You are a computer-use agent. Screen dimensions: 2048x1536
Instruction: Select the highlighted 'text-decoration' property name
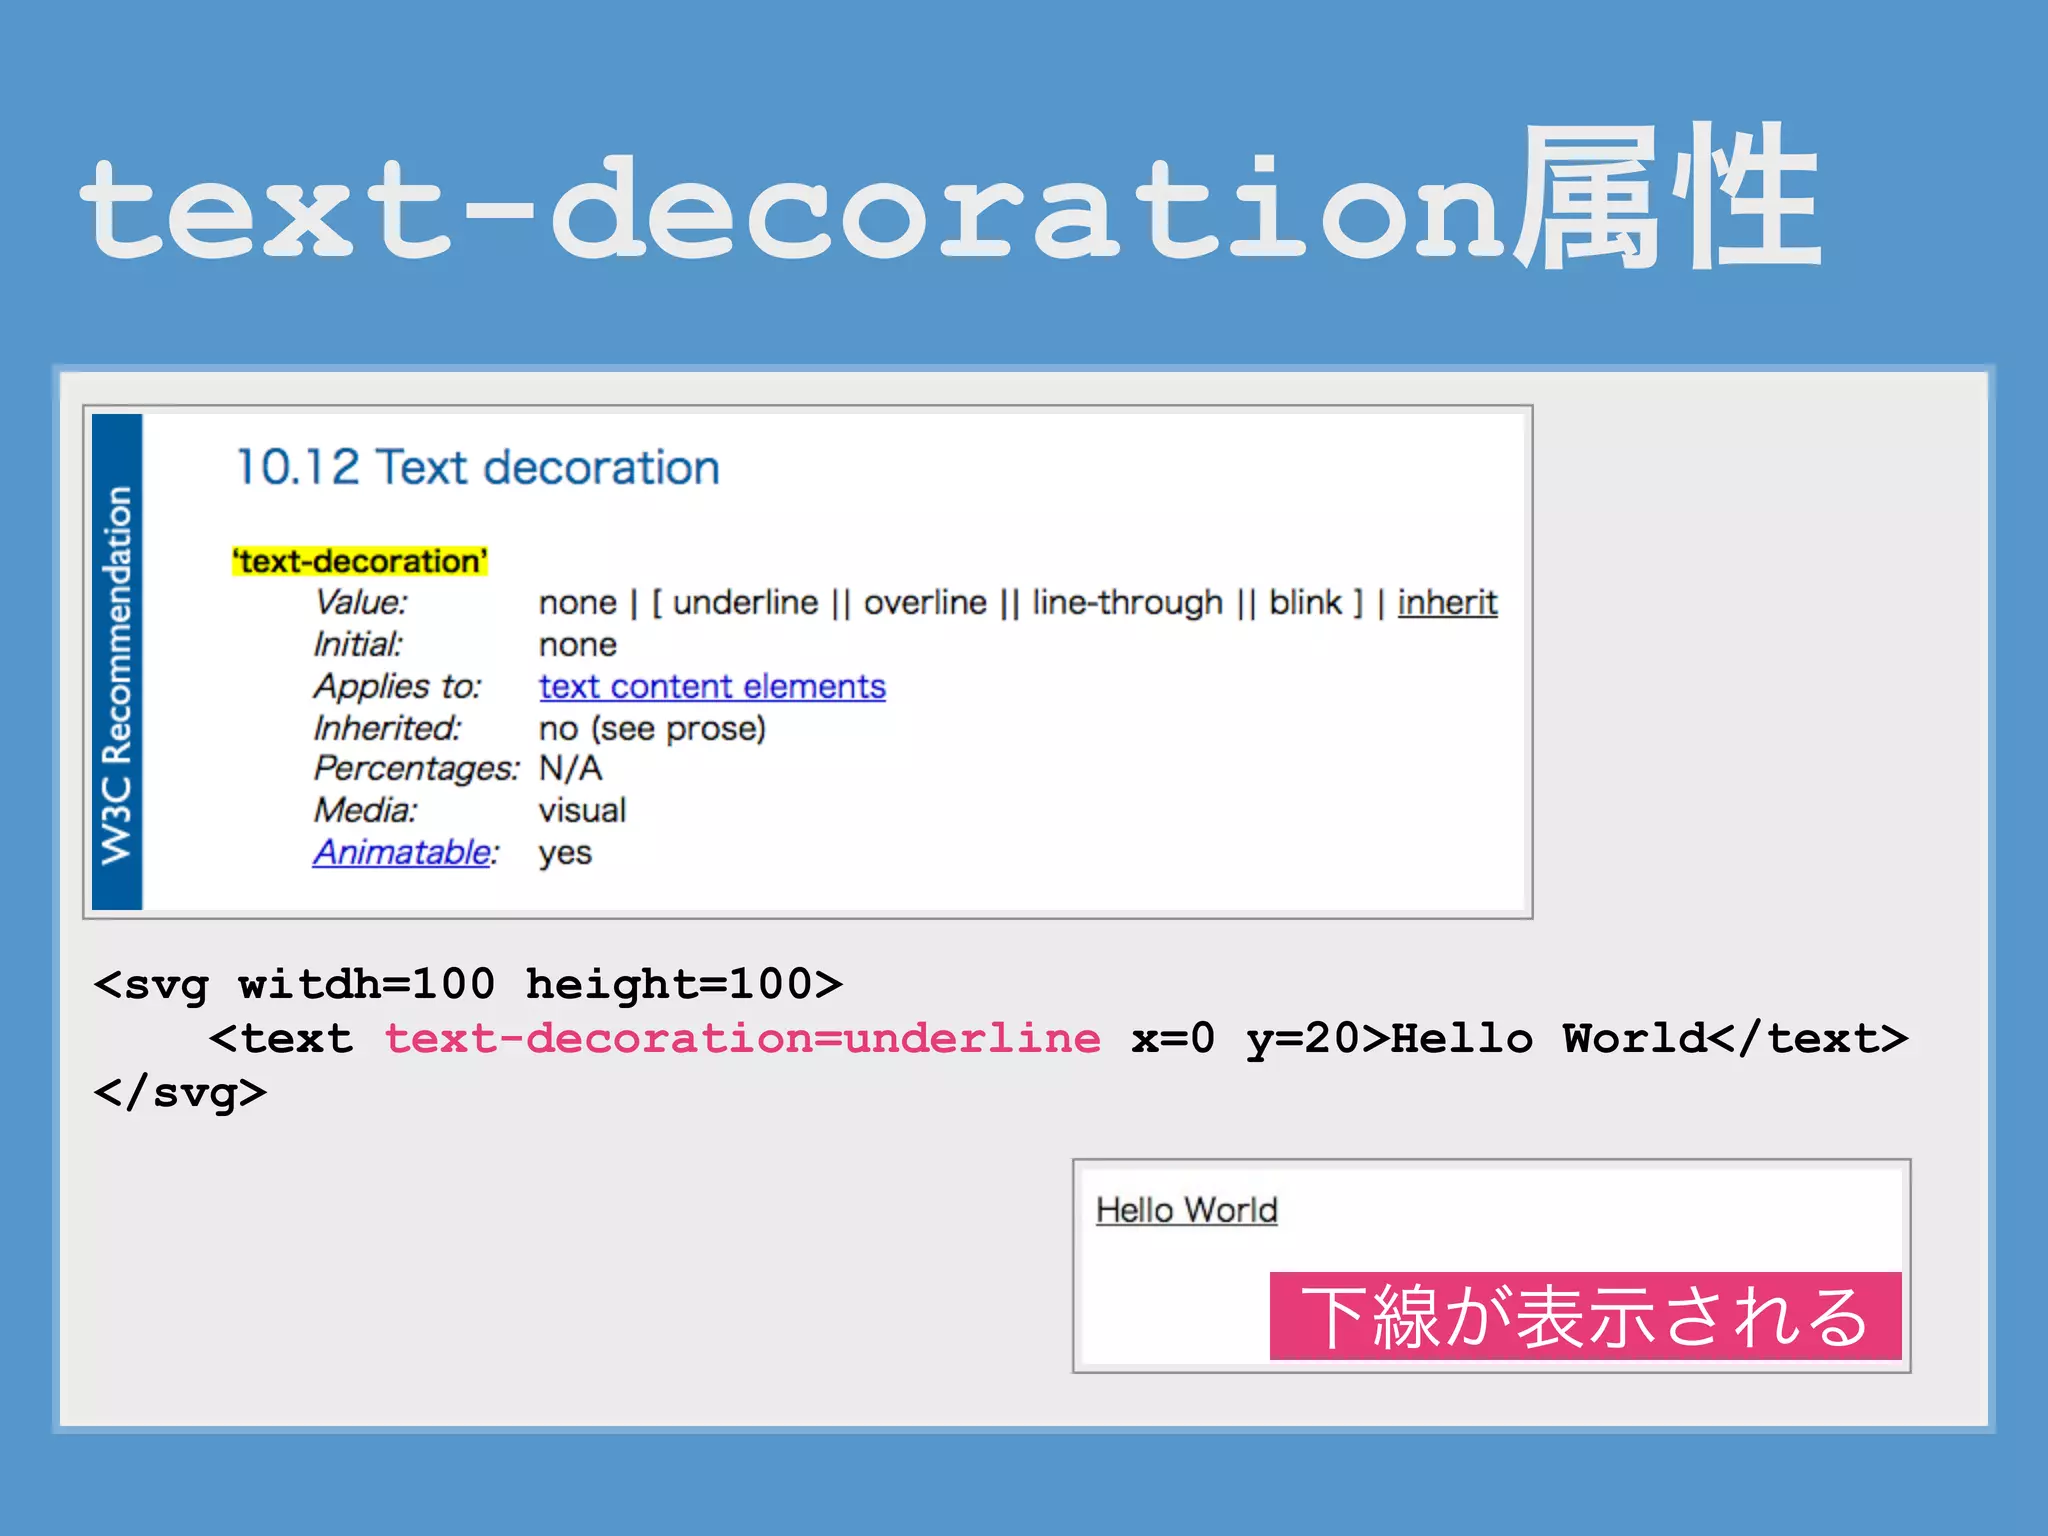tap(360, 561)
